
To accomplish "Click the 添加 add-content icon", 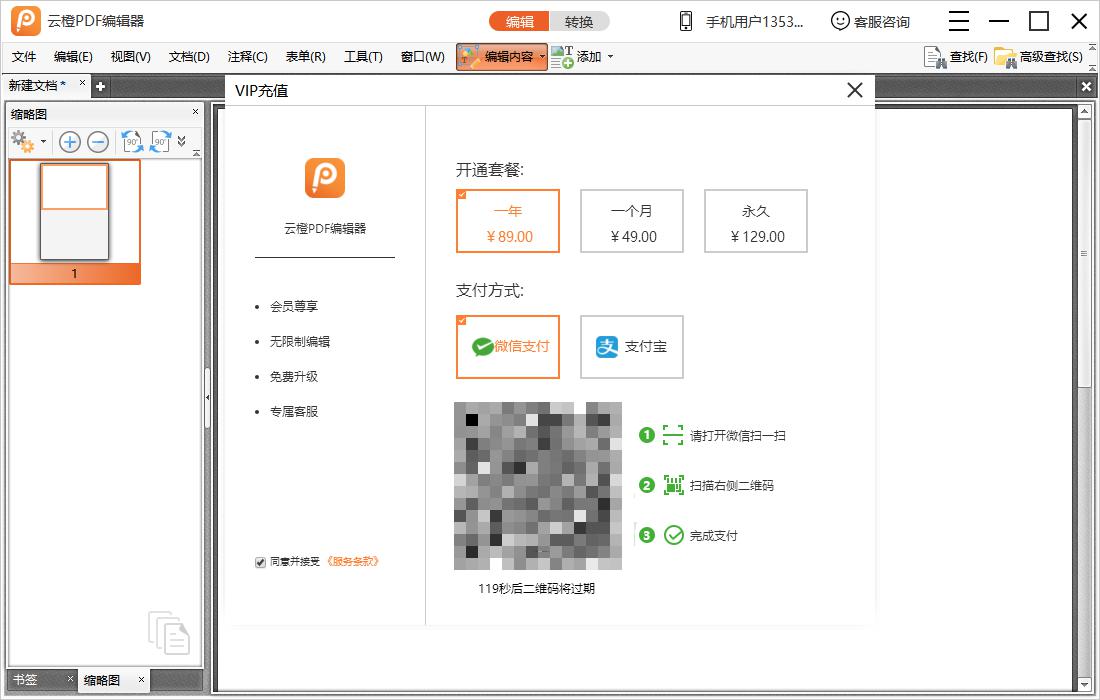I will coord(562,57).
